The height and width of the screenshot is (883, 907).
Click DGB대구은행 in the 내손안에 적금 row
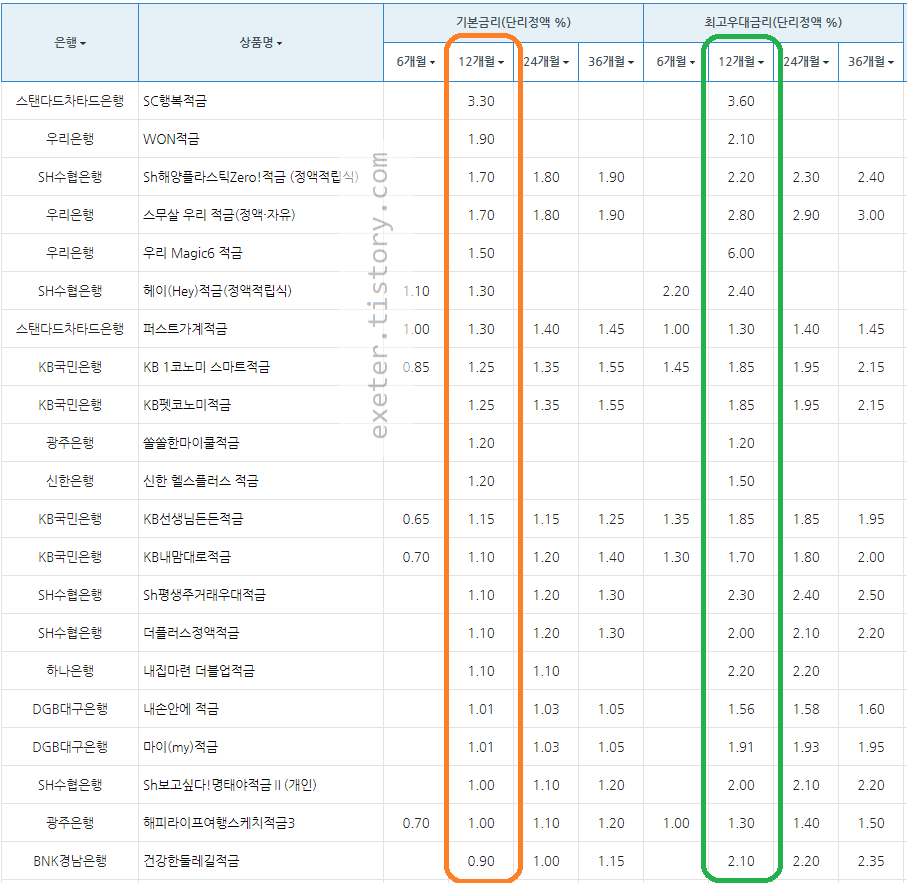pos(70,709)
